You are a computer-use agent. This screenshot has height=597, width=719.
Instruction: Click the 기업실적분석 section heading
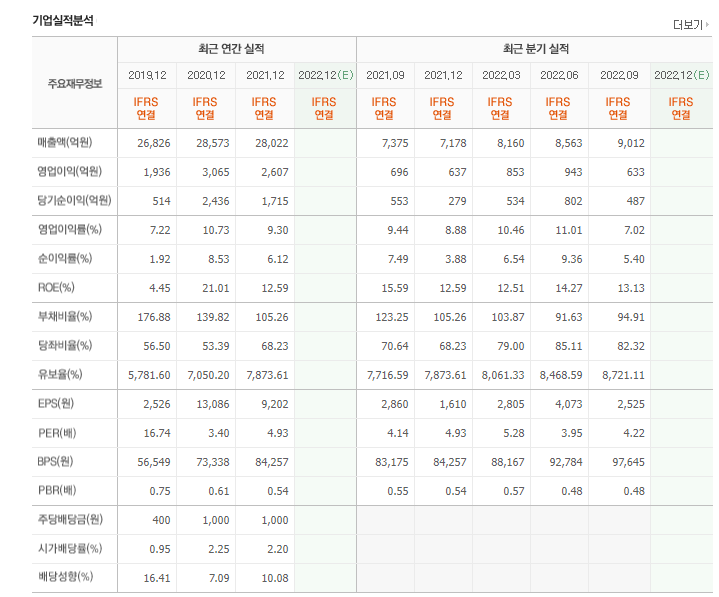point(63,21)
